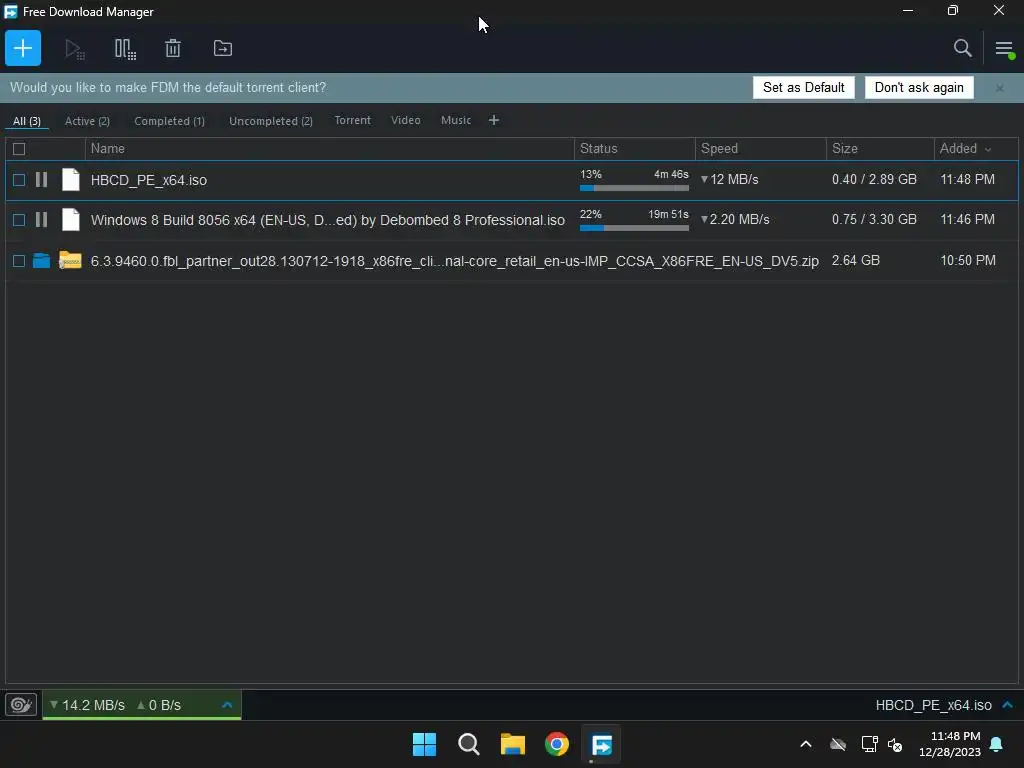
Task: Switch to the Uncompleted (2) tab
Action: 270,121
